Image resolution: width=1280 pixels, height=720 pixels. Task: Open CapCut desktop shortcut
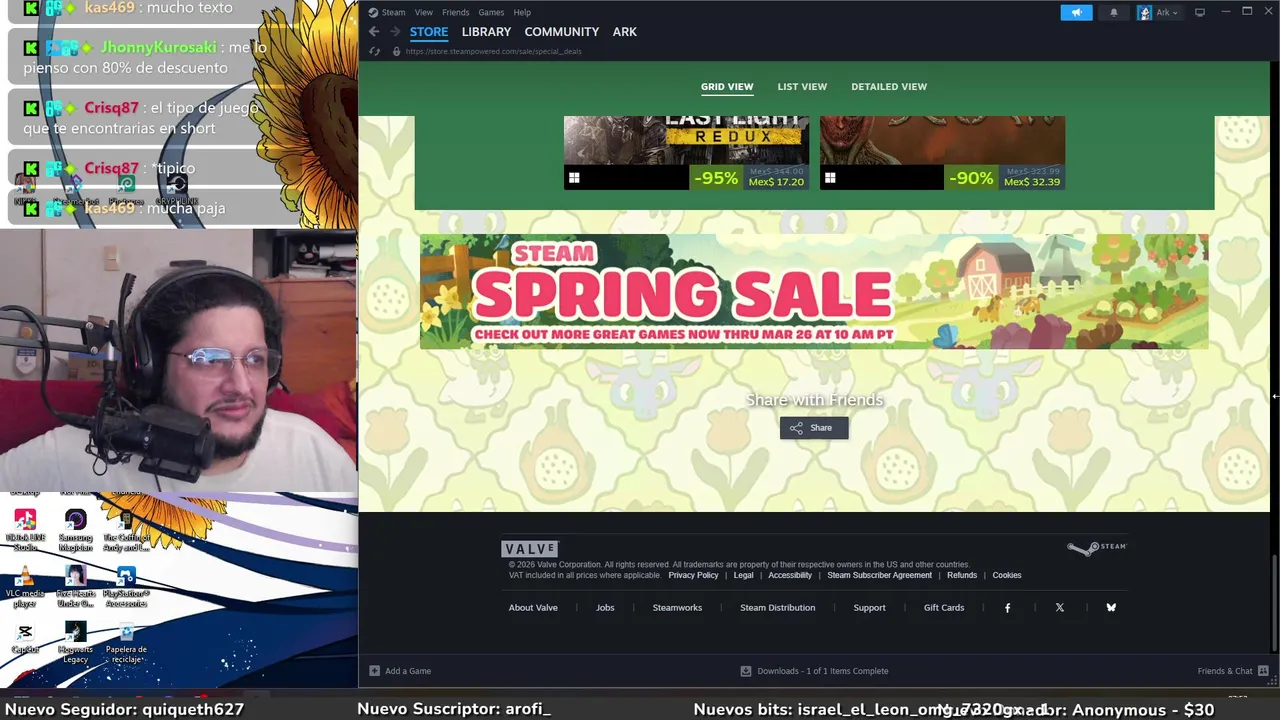[x=25, y=638]
